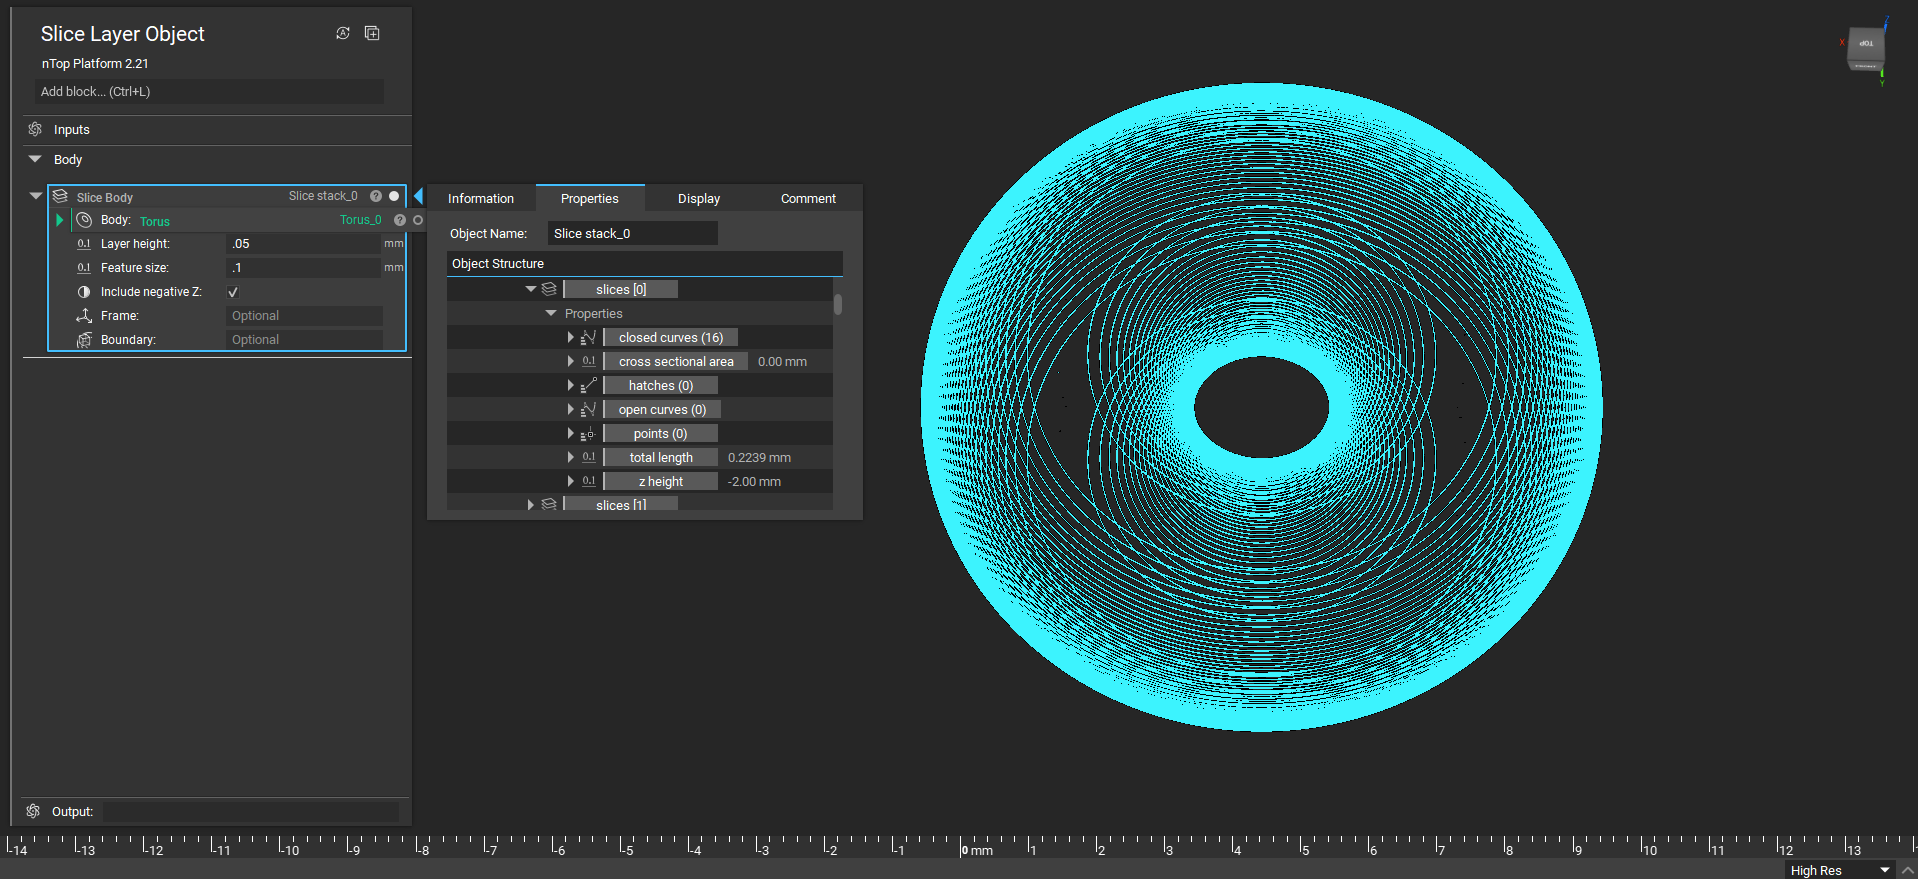The image size is (1918, 879).
Task: Expand the green Body Torus input arrow
Action: [60, 220]
